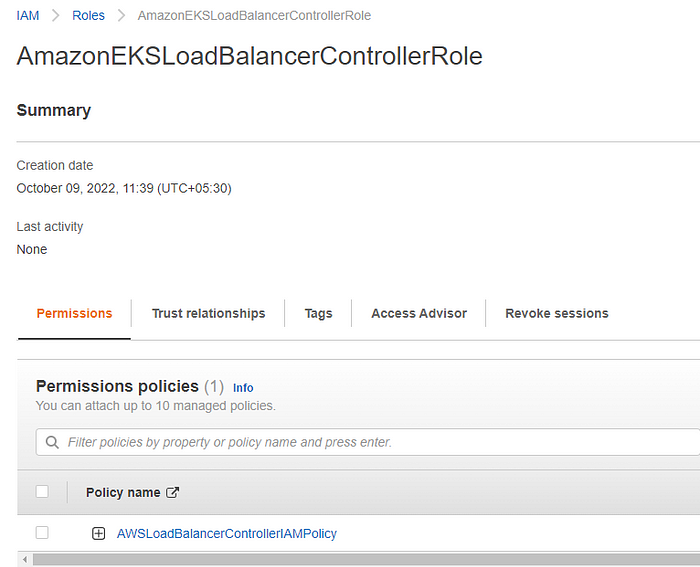
Task: Click the horizontal scrollbar track
Action: tap(366, 559)
